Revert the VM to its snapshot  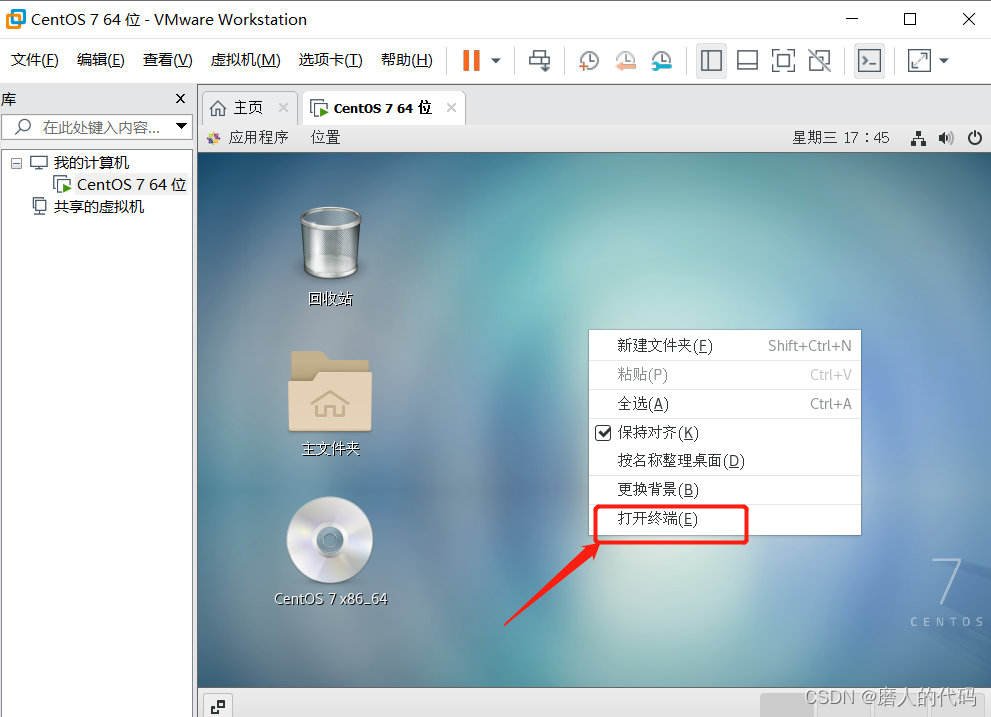(x=625, y=61)
